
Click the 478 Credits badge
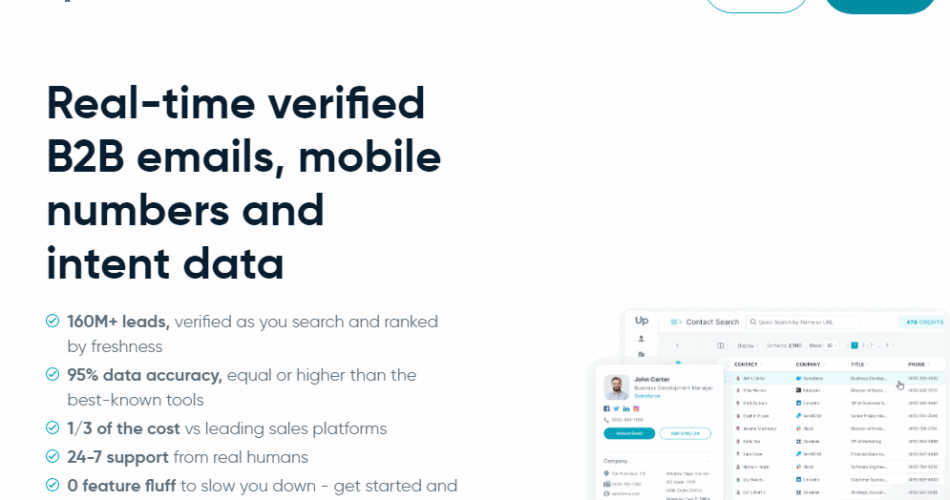click(x=923, y=322)
